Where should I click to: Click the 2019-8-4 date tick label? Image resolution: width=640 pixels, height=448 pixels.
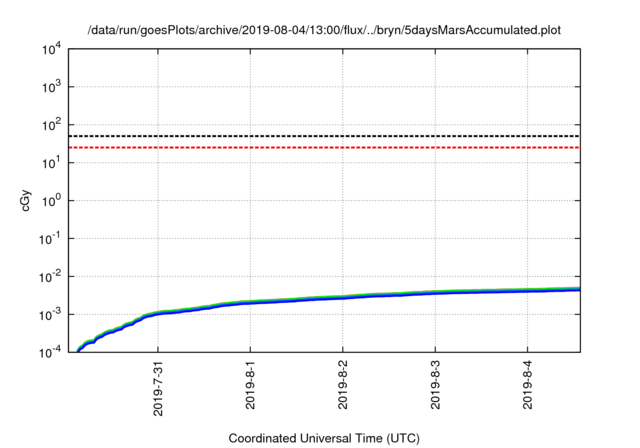click(528, 385)
